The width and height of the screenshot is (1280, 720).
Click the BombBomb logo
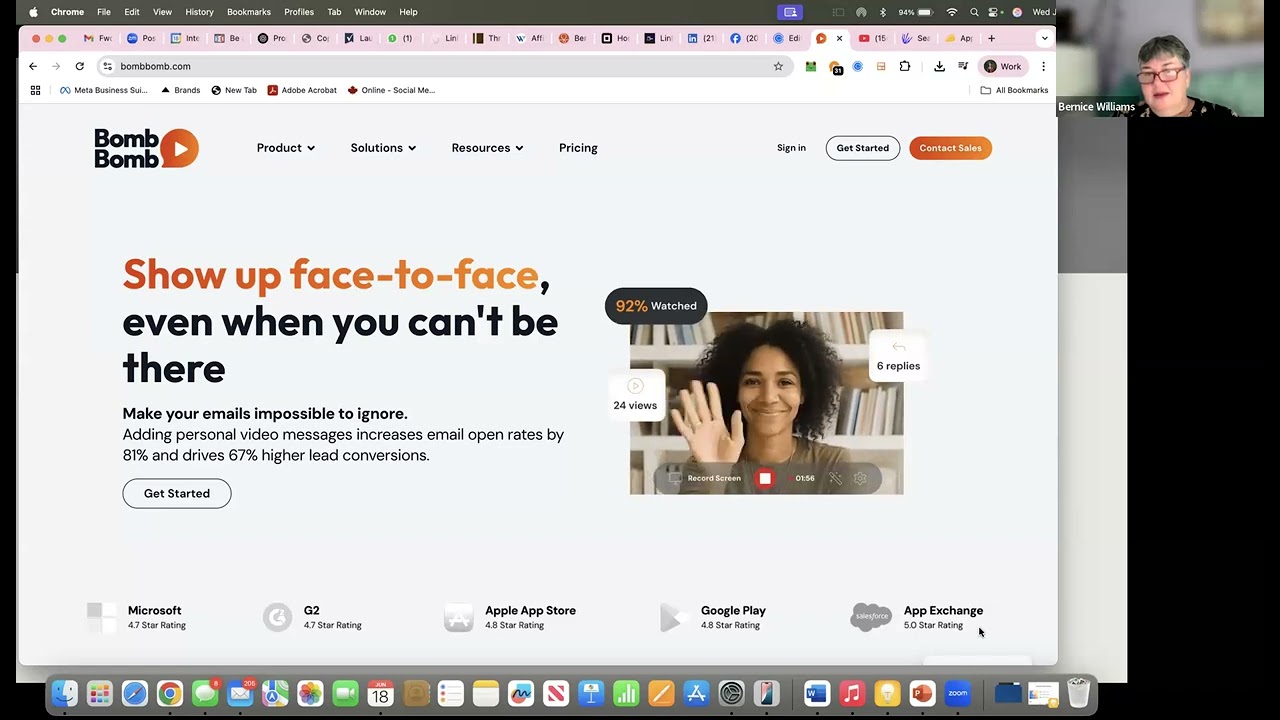(x=146, y=148)
